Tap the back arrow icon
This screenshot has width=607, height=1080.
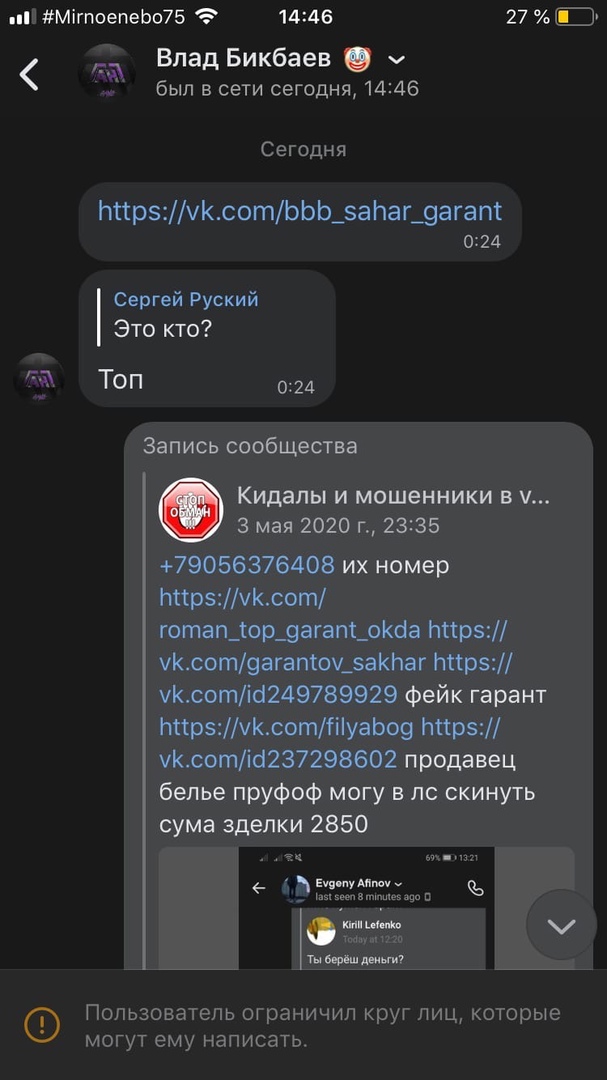coord(30,74)
